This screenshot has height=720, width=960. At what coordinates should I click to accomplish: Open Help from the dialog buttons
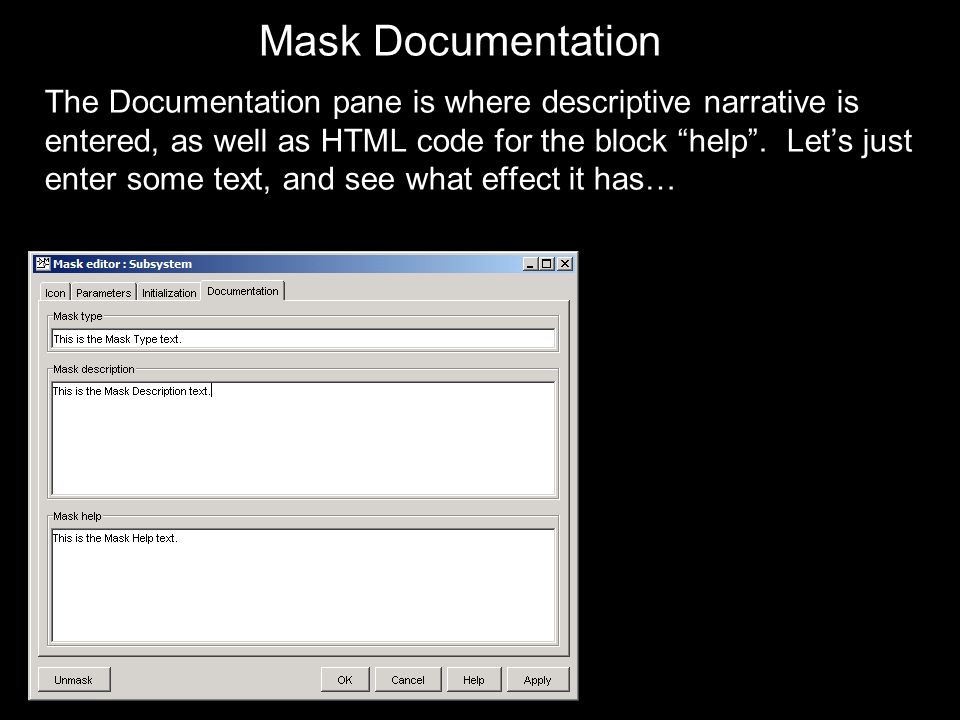click(x=474, y=680)
